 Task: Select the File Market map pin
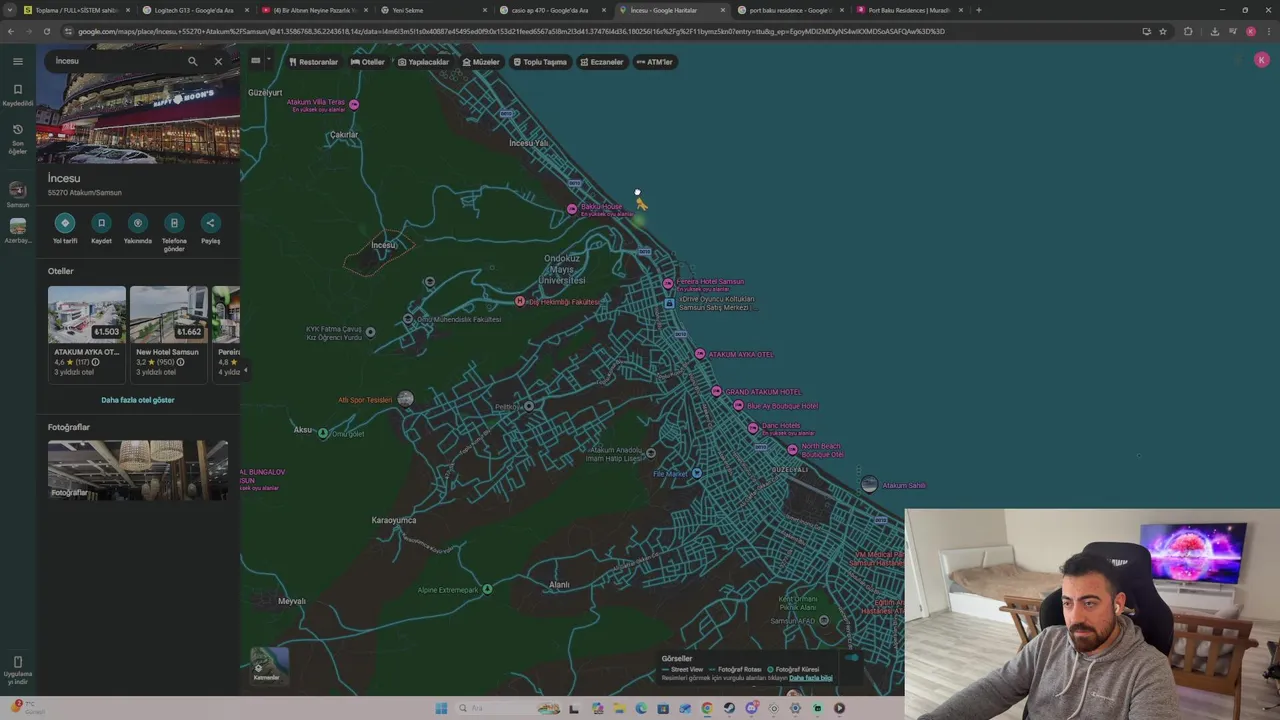[696, 473]
